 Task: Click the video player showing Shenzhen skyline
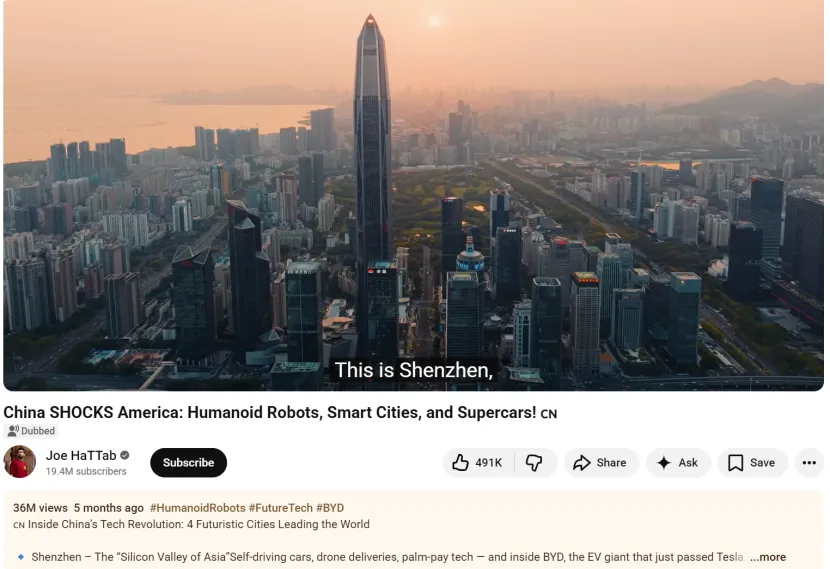pyautogui.click(x=413, y=195)
